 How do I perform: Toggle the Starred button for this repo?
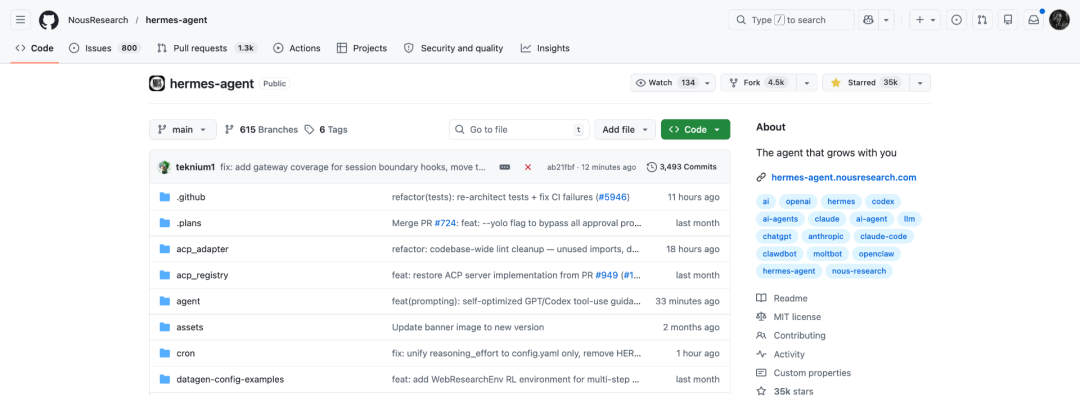click(x=866, y=83)
